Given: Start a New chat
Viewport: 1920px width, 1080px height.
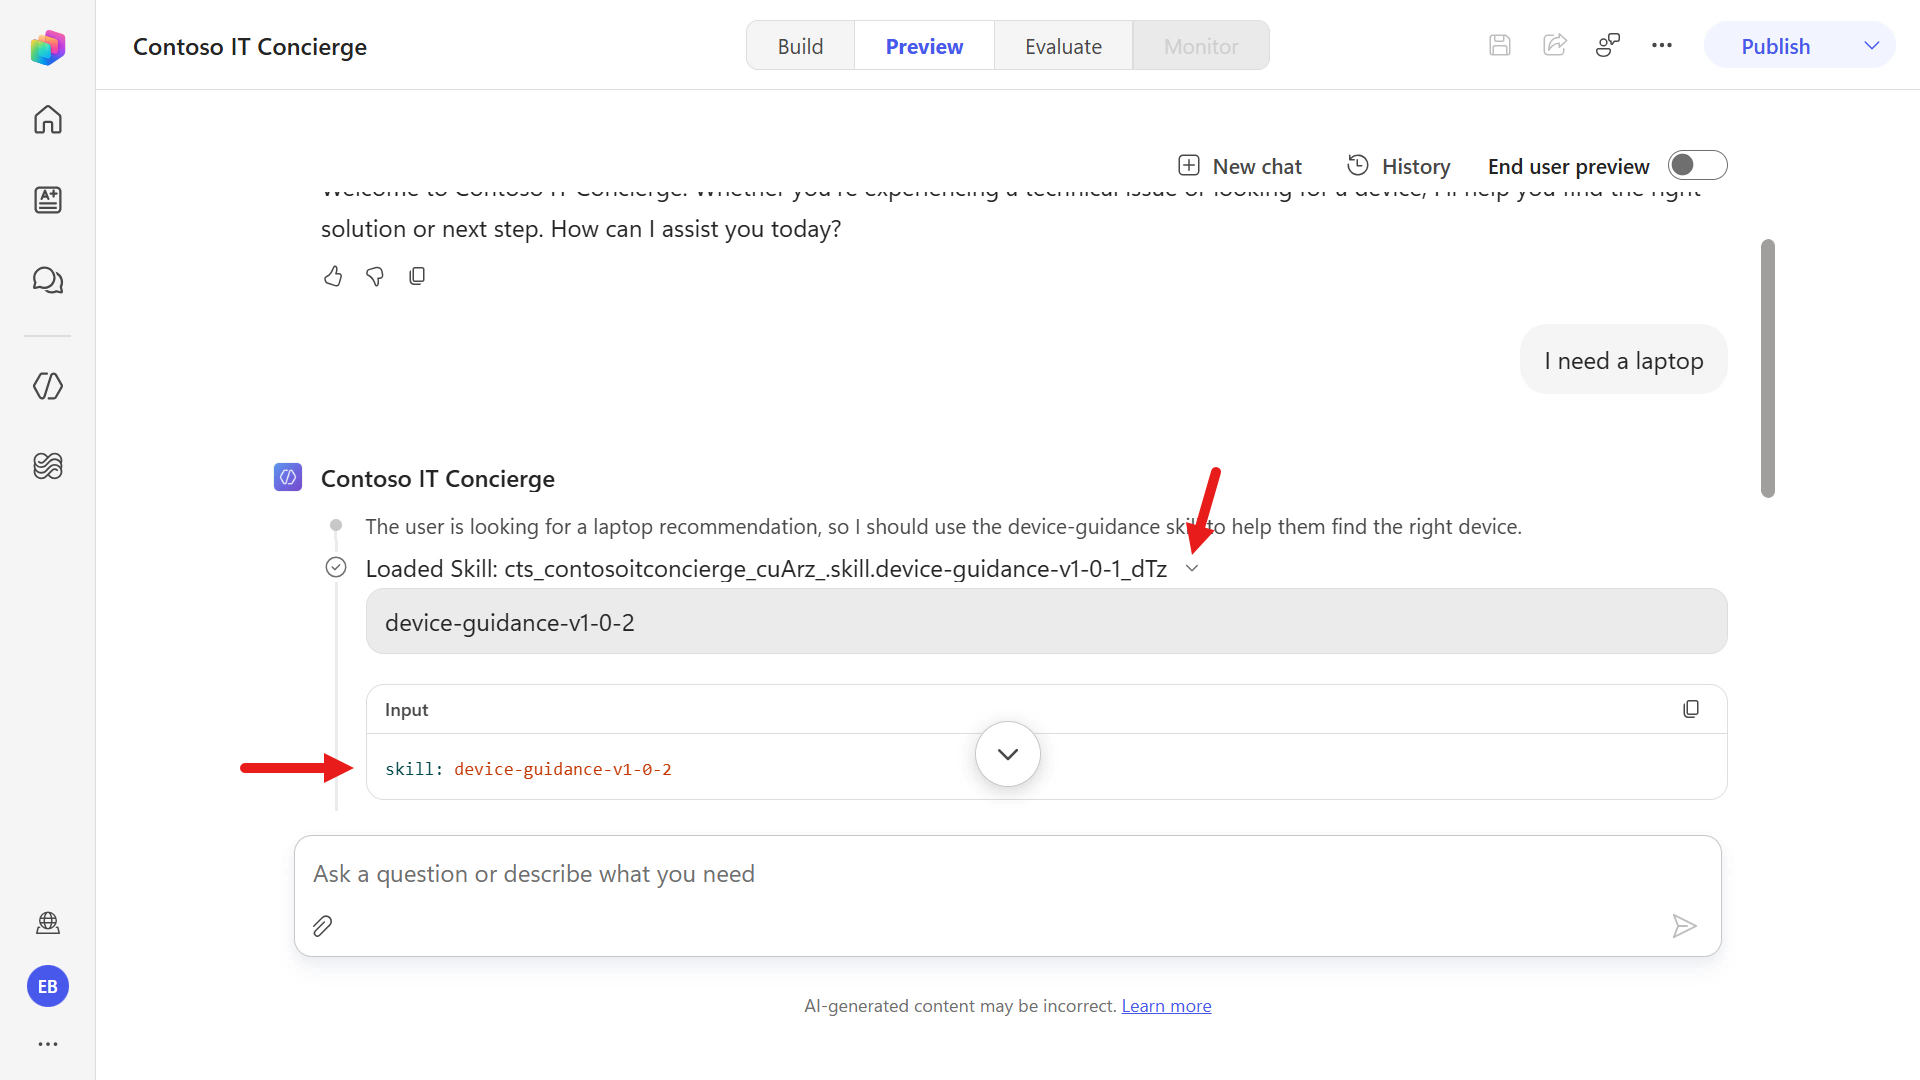Looking at the screenshot, I should 1240,166.
